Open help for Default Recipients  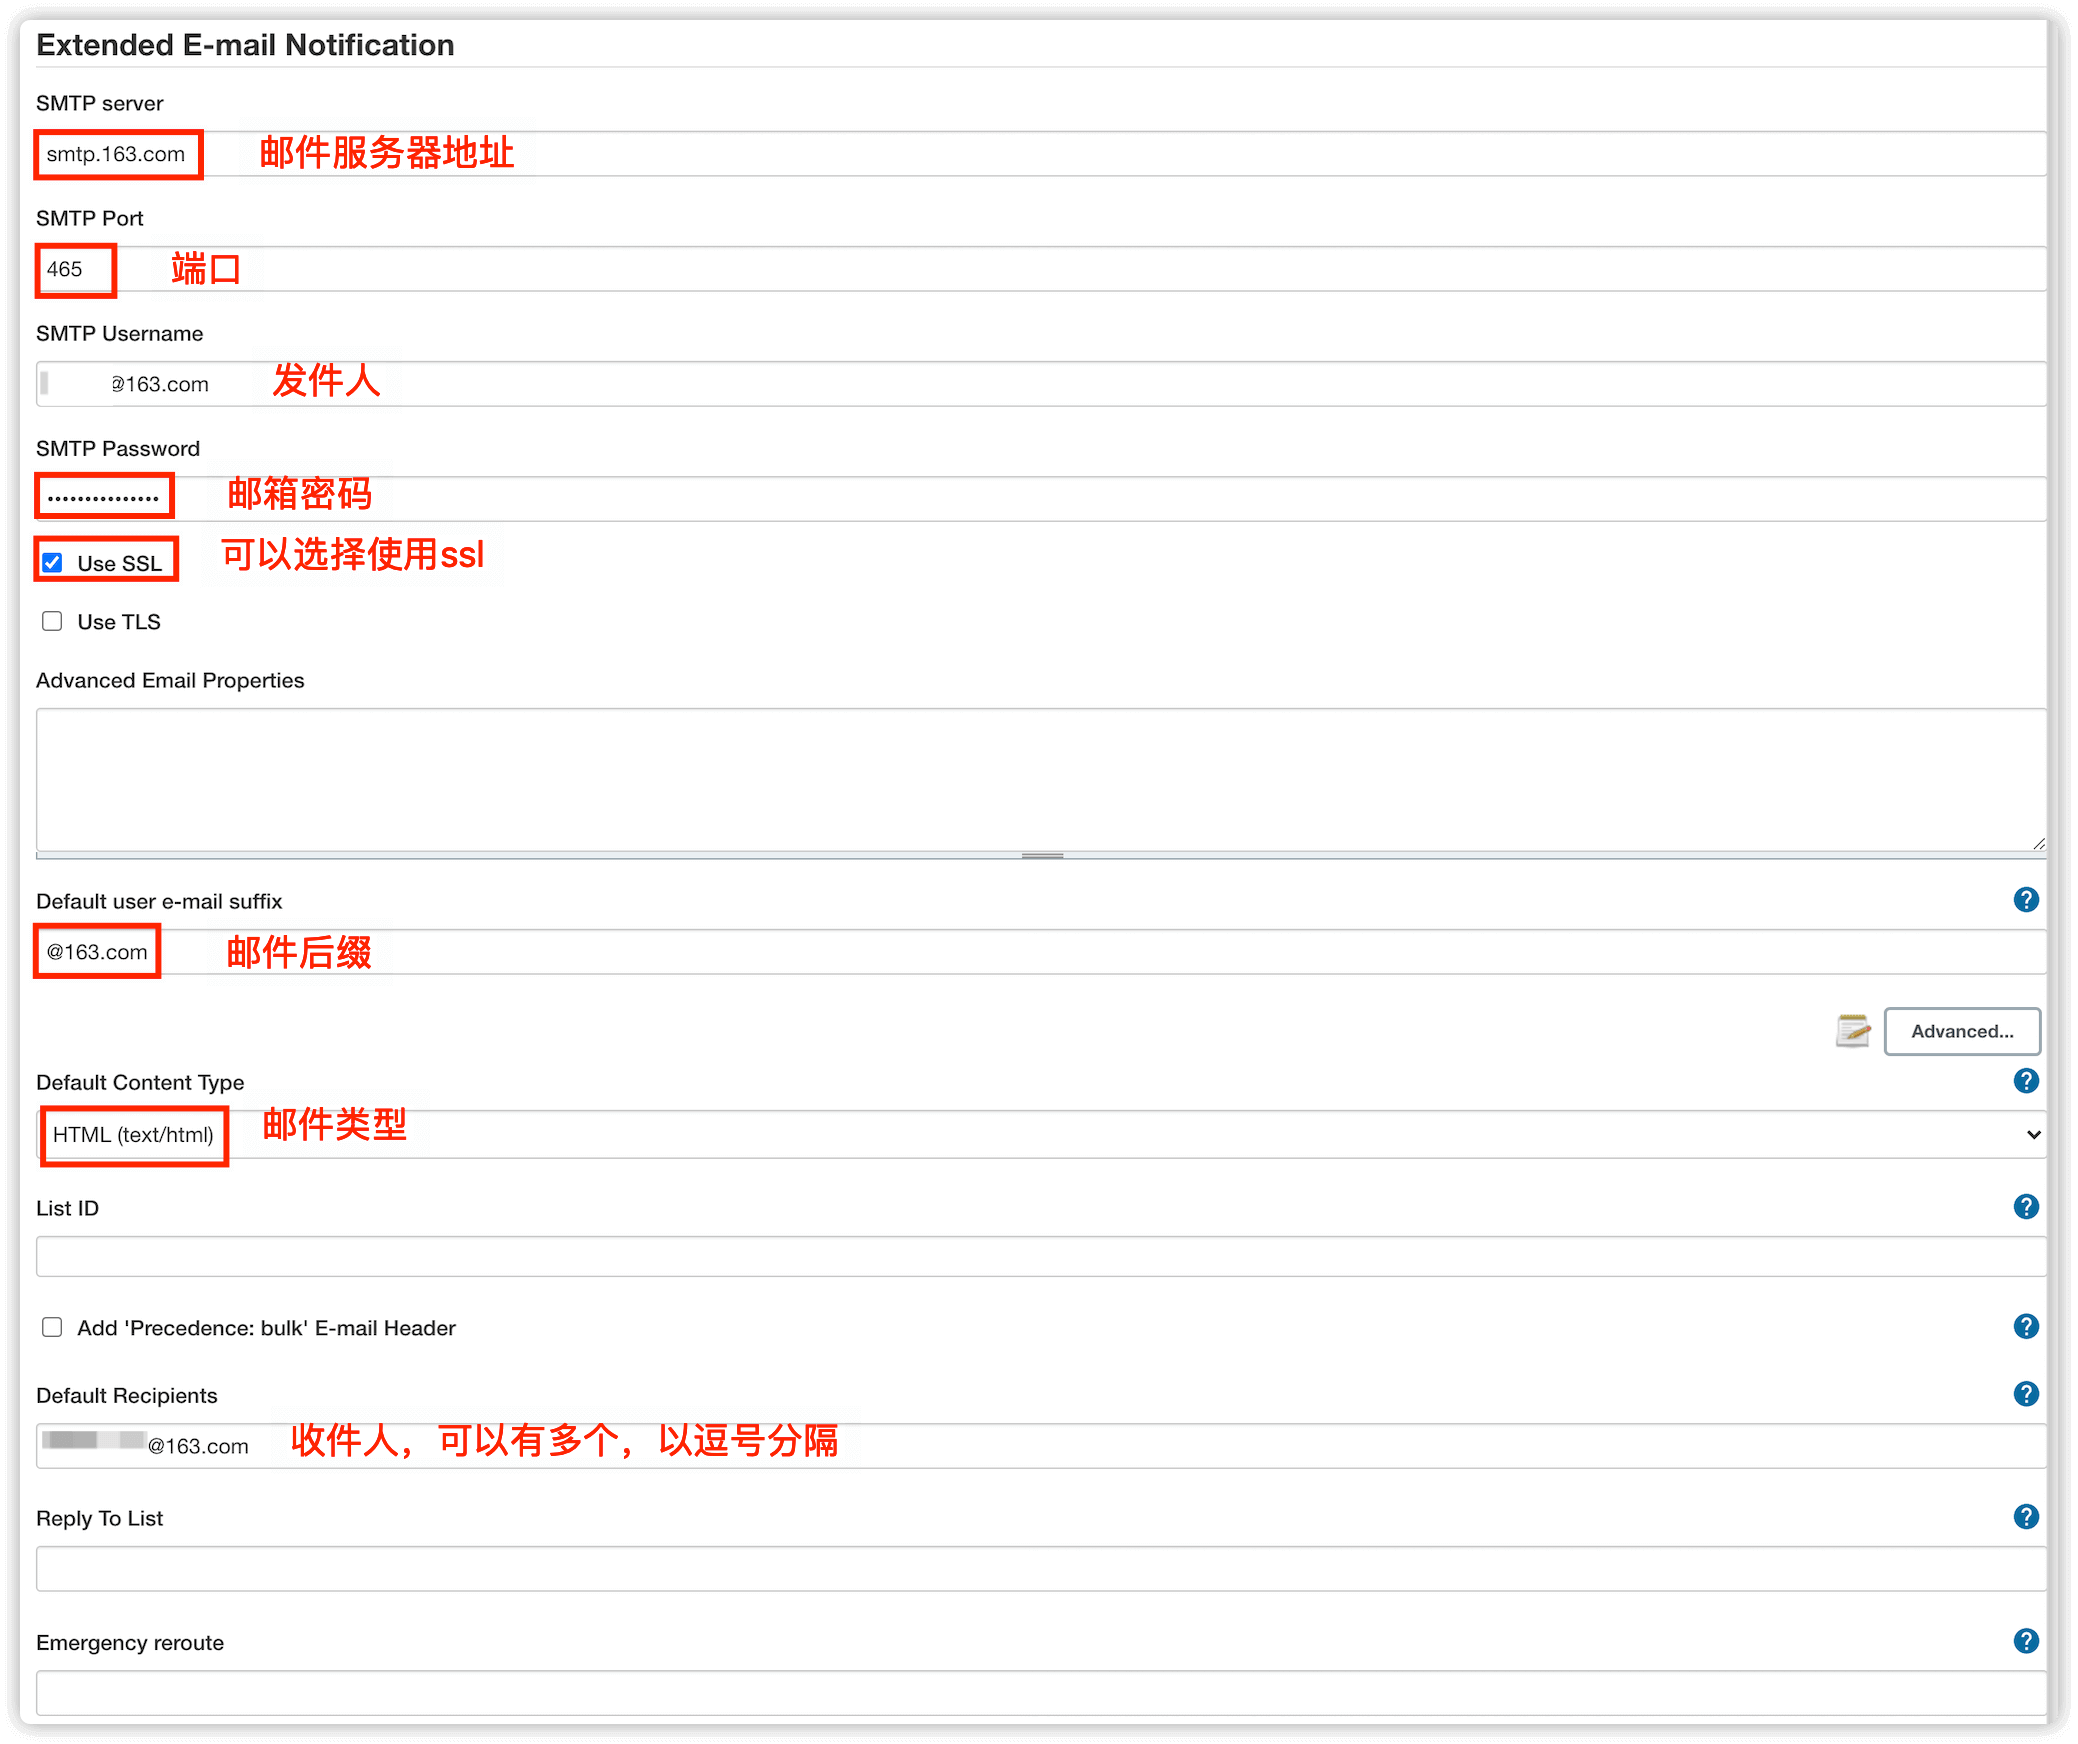(2025, 1394)
